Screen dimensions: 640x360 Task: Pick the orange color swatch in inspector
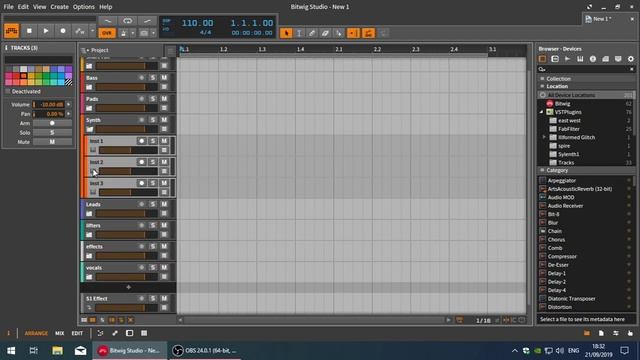pos(24,76)
